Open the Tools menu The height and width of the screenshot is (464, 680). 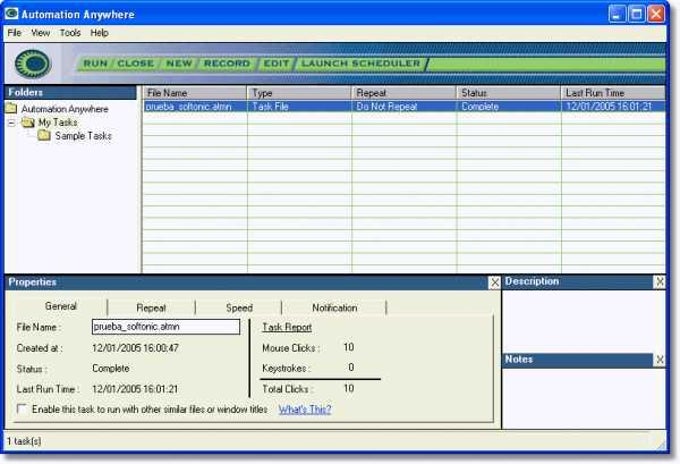[70, 33]
